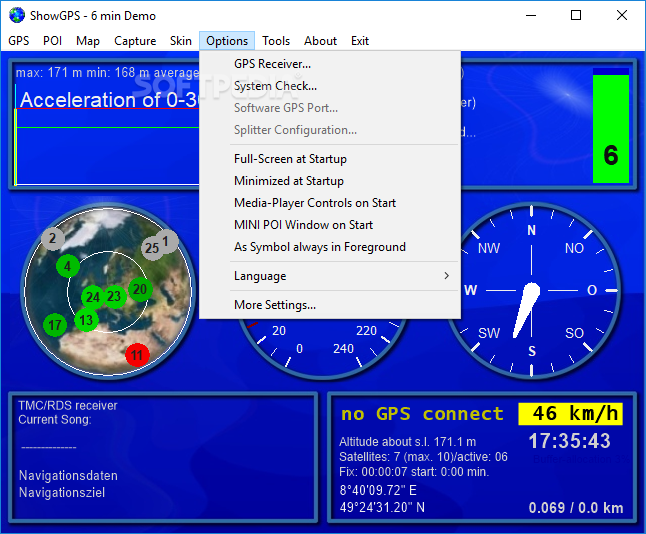Click the 'Acceleration of 0-3' graph title

coord(110,100)
